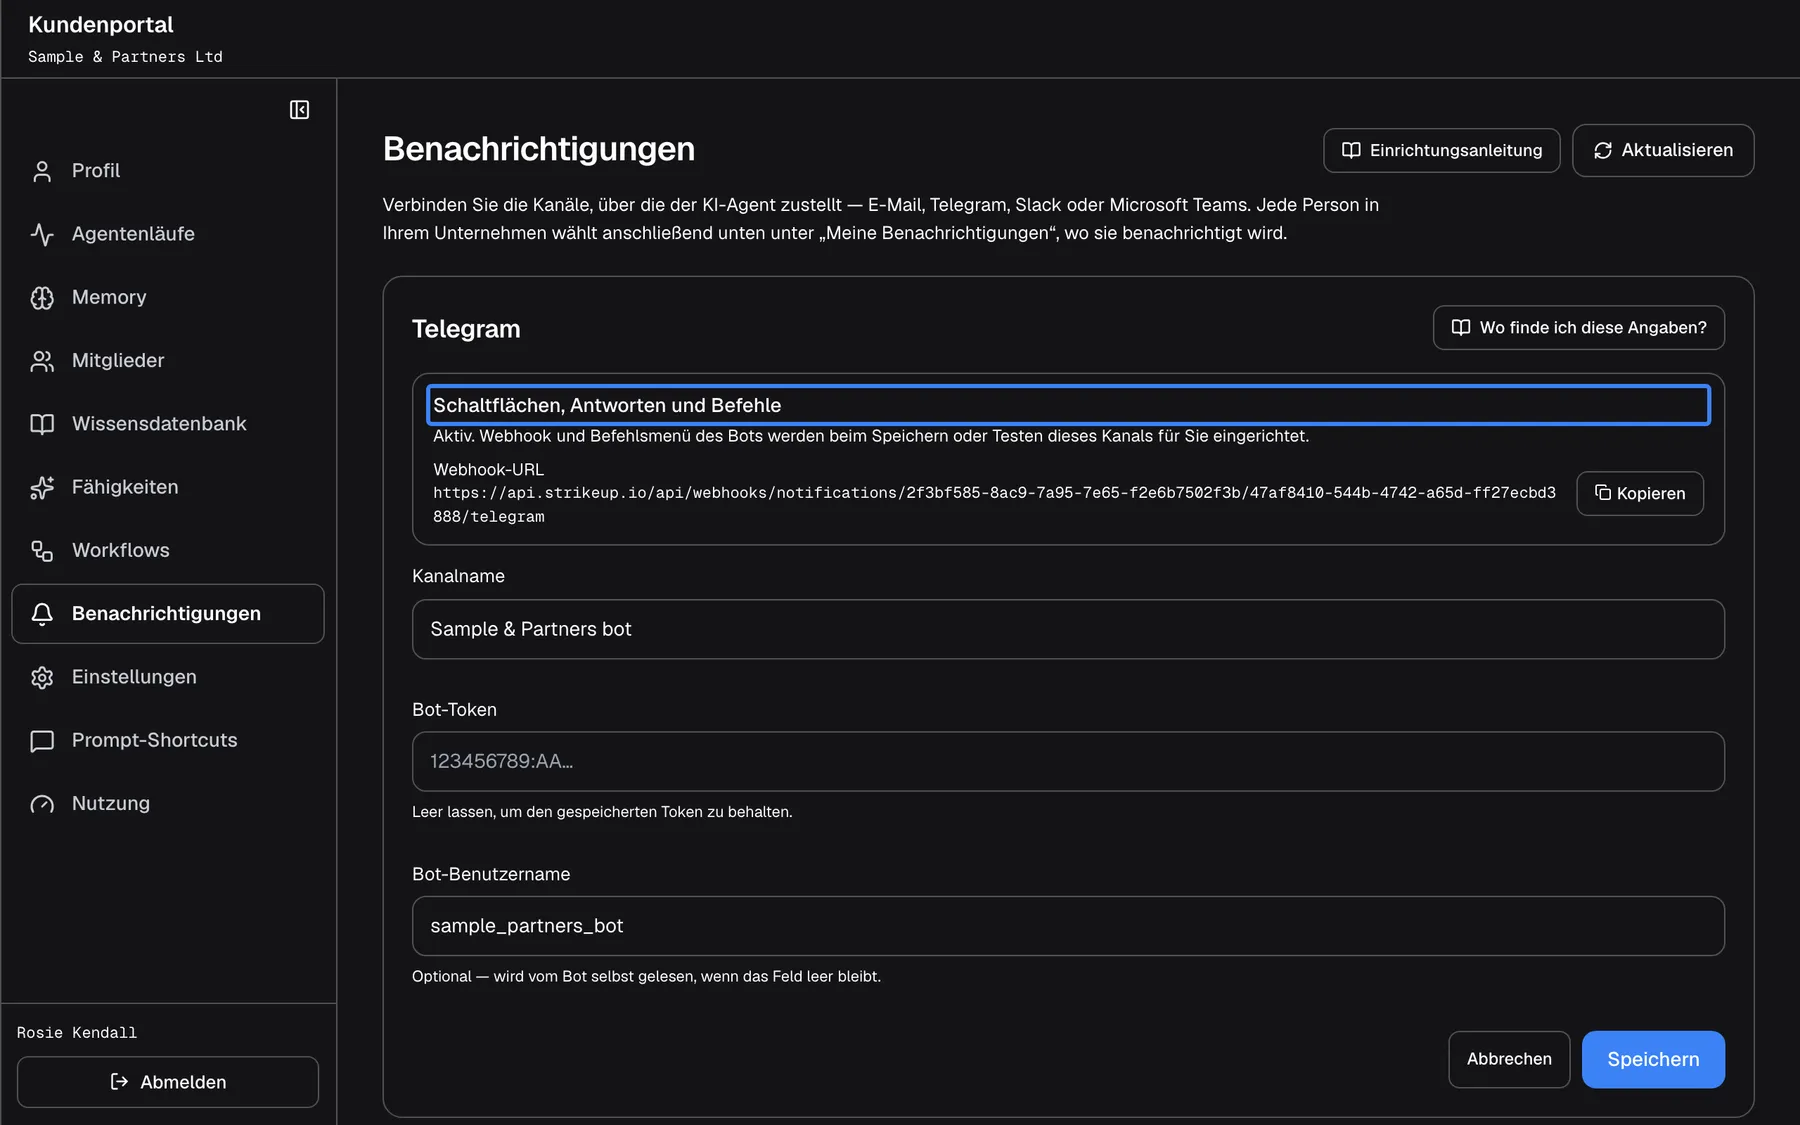Open the Profil page
The image size is (1800, 1125).
(x=168, y=171)
